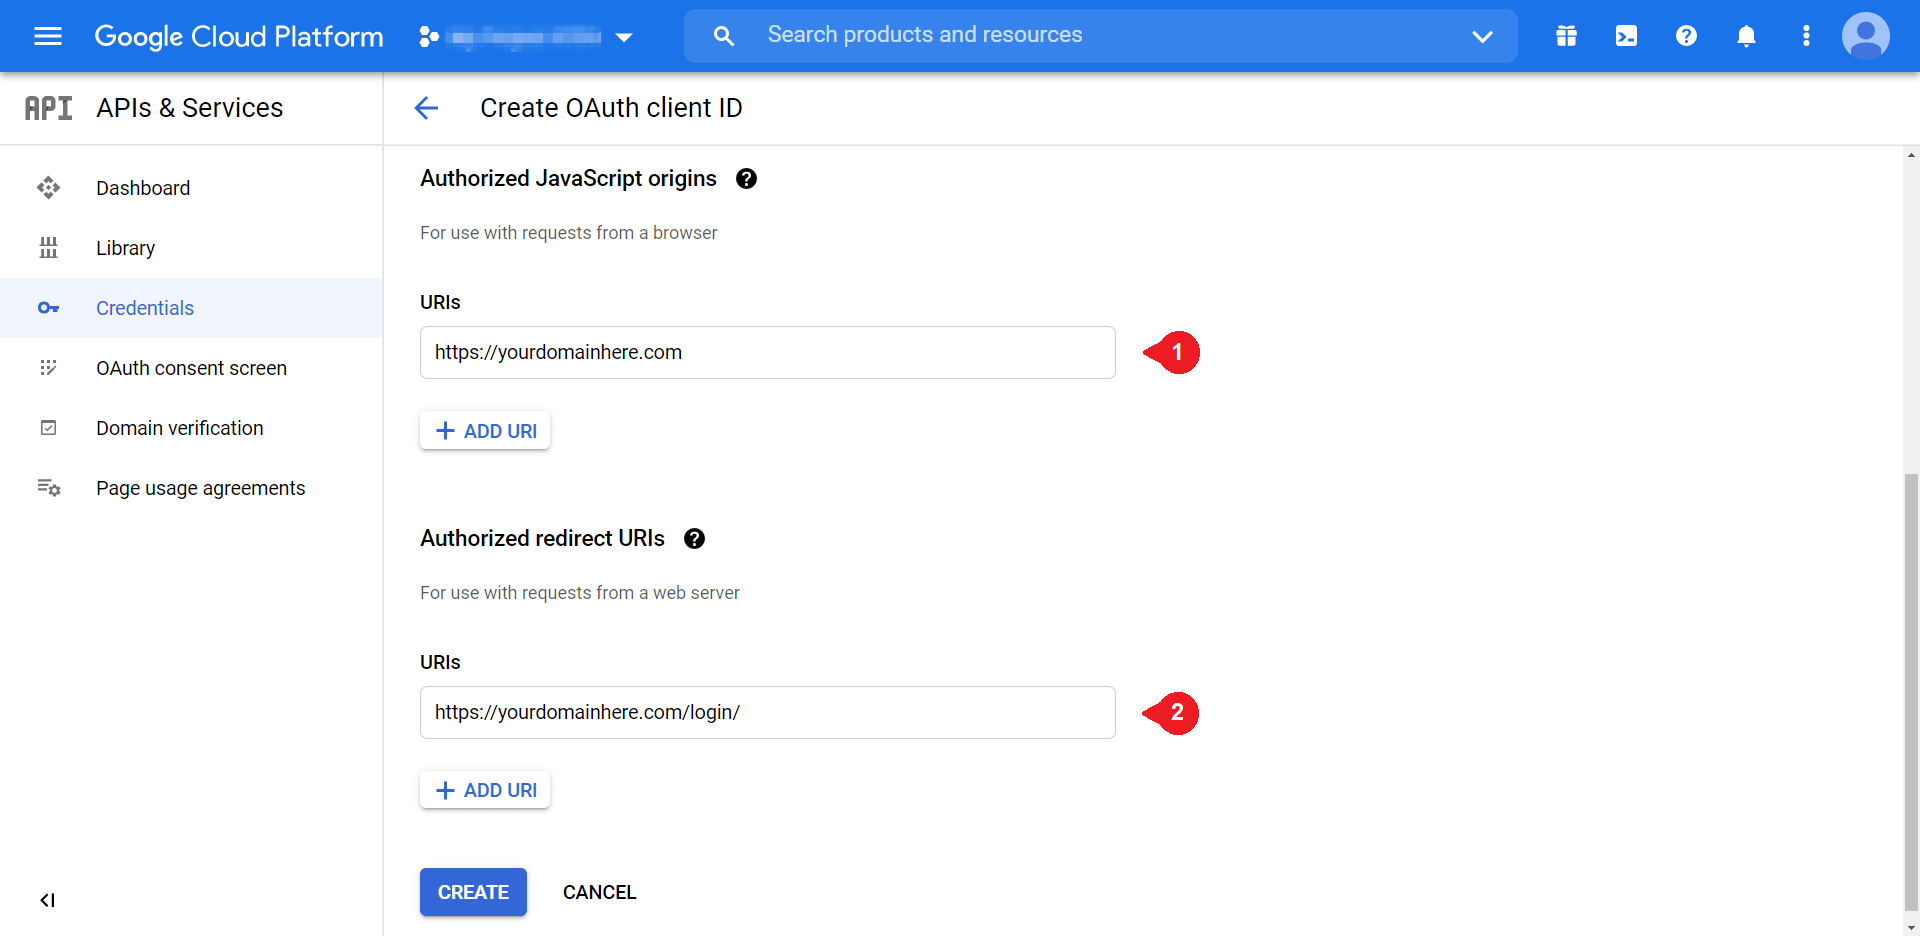Open the API Library page
Viewport: 1920px width, 936px height.
click(x=126, y=248)
